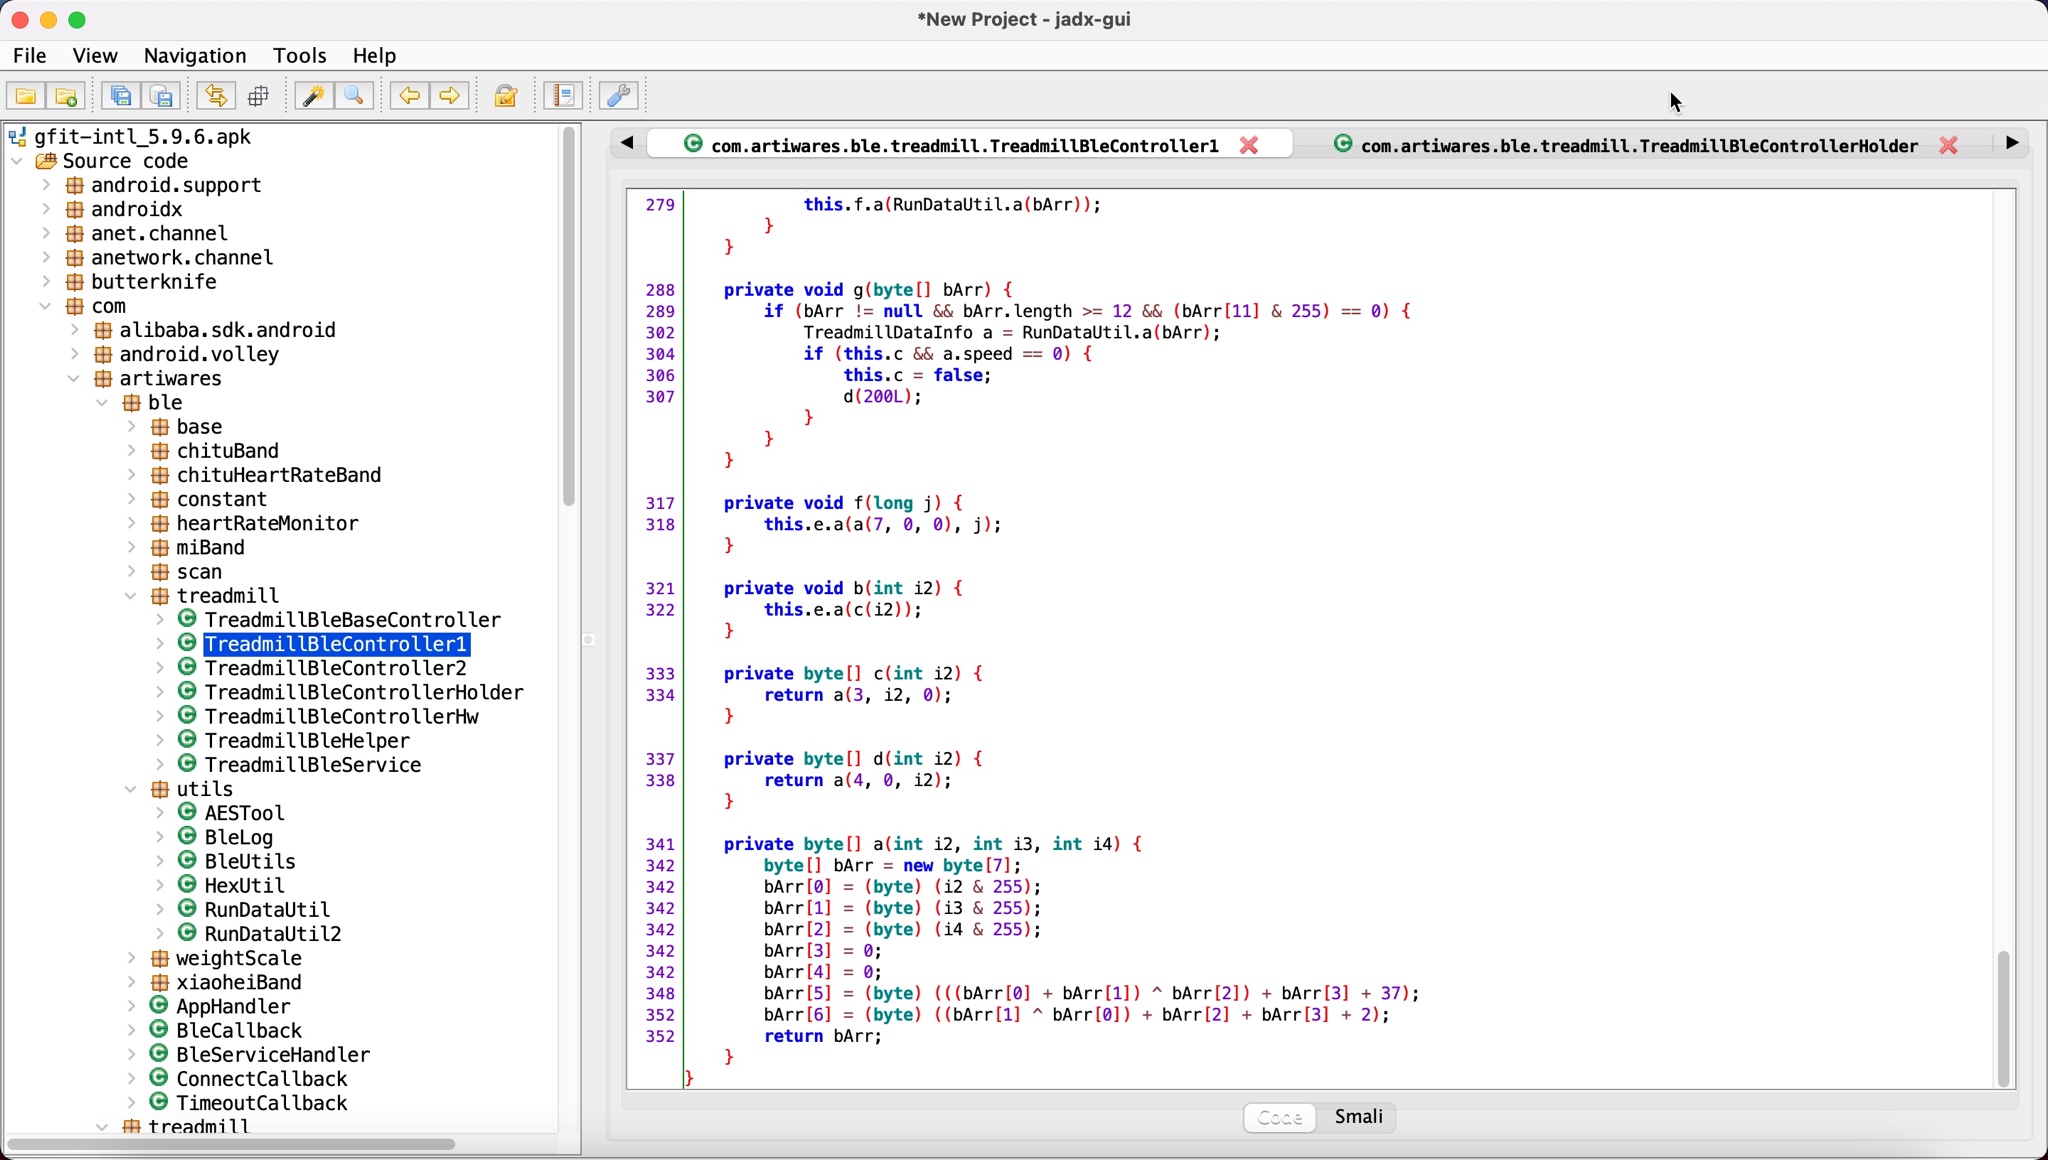The height and width of the screenshot is (1160, 2048).
Task: Click the Source code folder icon
Action: coord(46,161)
